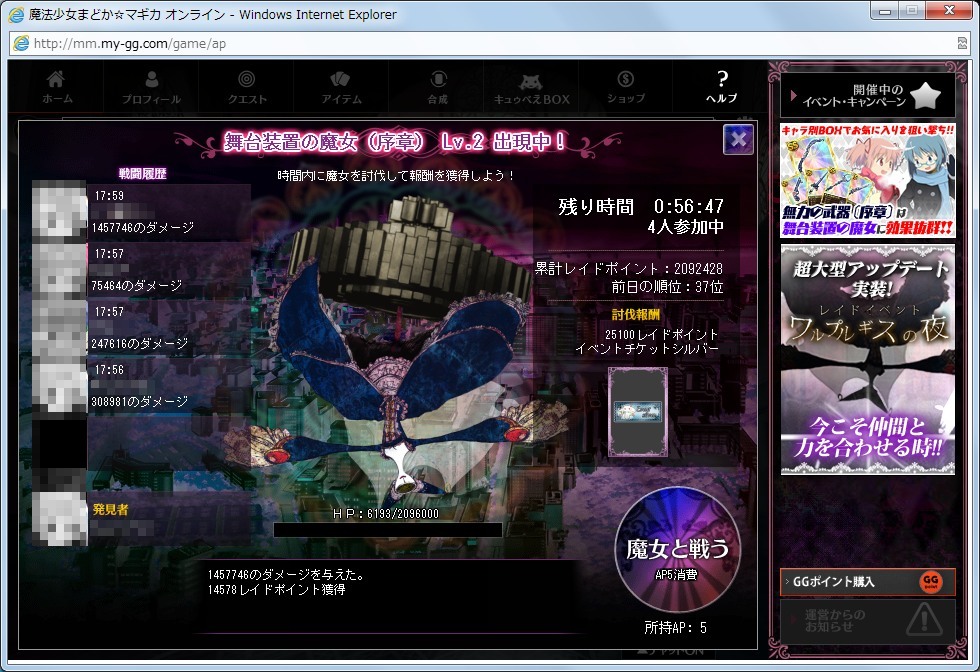Click the 討伐報酬 reward heading
The width and height of the screenshot is (980, 672).
(x=636, y=314)
